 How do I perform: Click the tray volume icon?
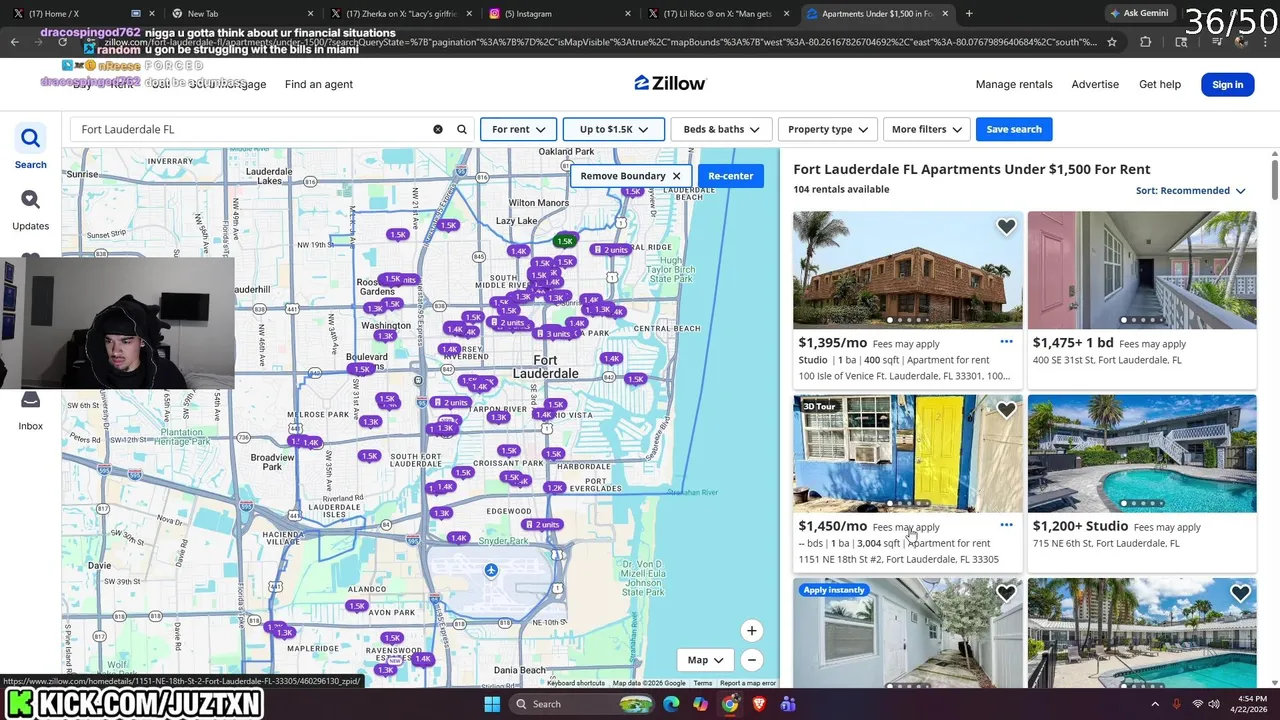(x=1215, y=704)
